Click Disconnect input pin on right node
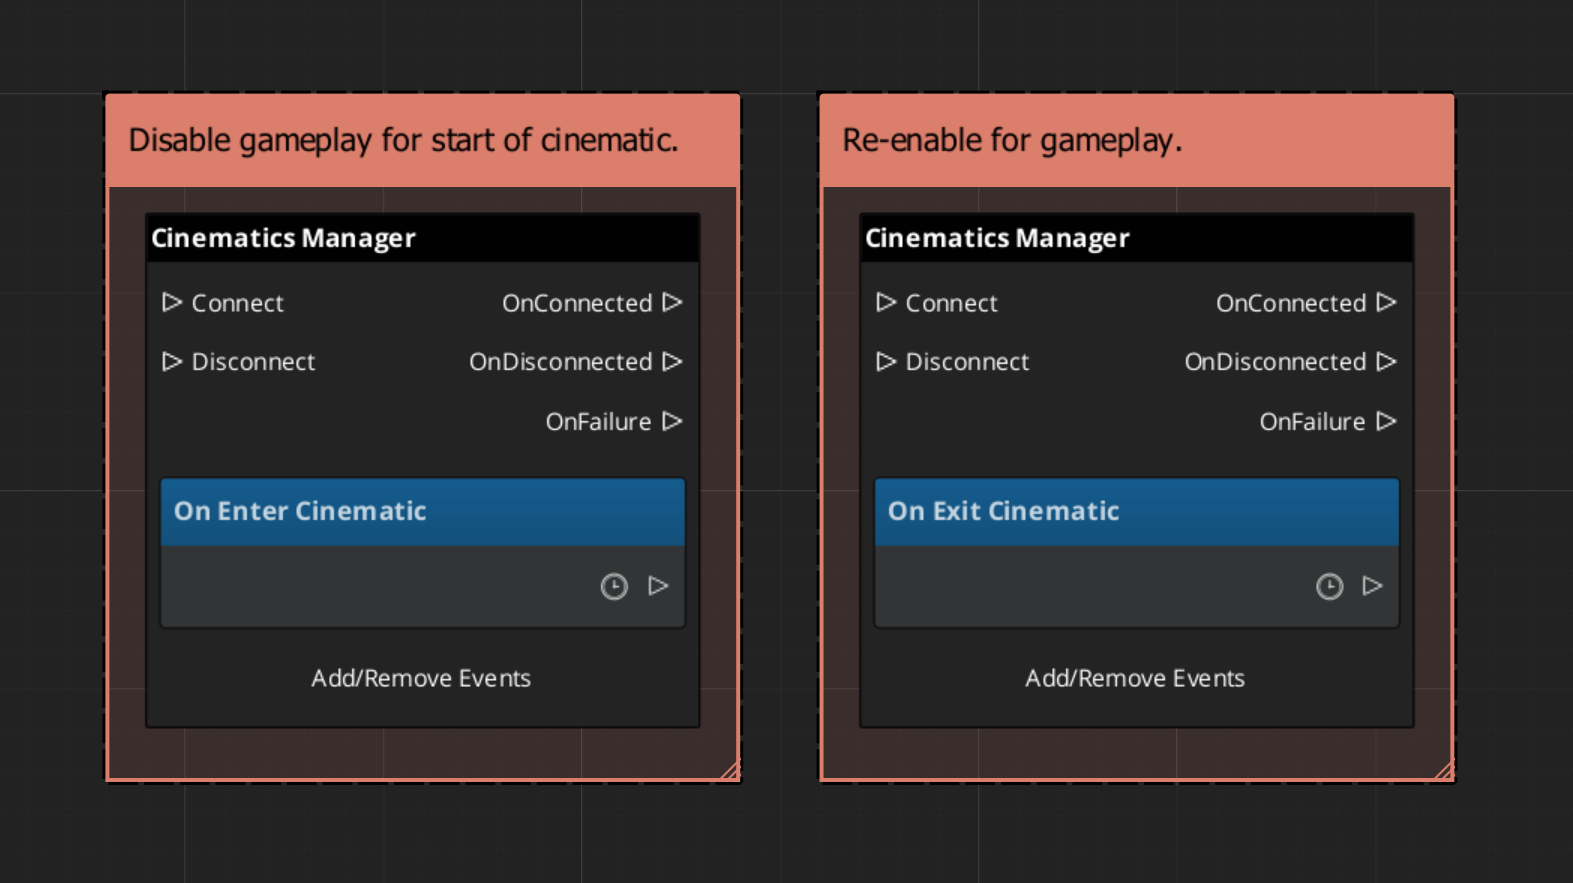1573x883 pixels. [x=886, y=361]
